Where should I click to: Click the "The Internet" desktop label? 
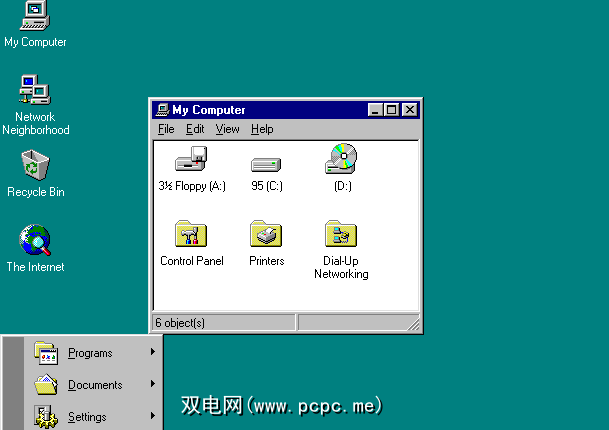35,267
